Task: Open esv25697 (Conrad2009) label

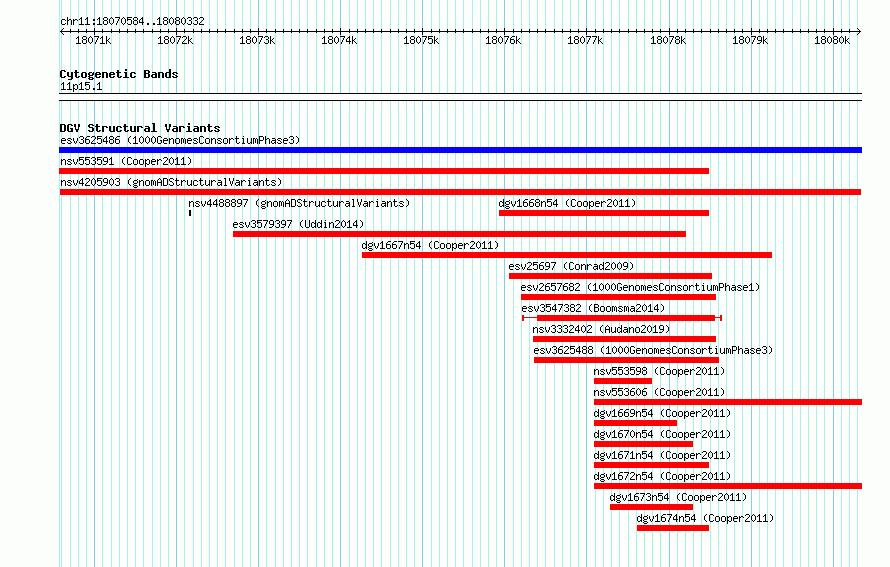Action: (571, 266)
